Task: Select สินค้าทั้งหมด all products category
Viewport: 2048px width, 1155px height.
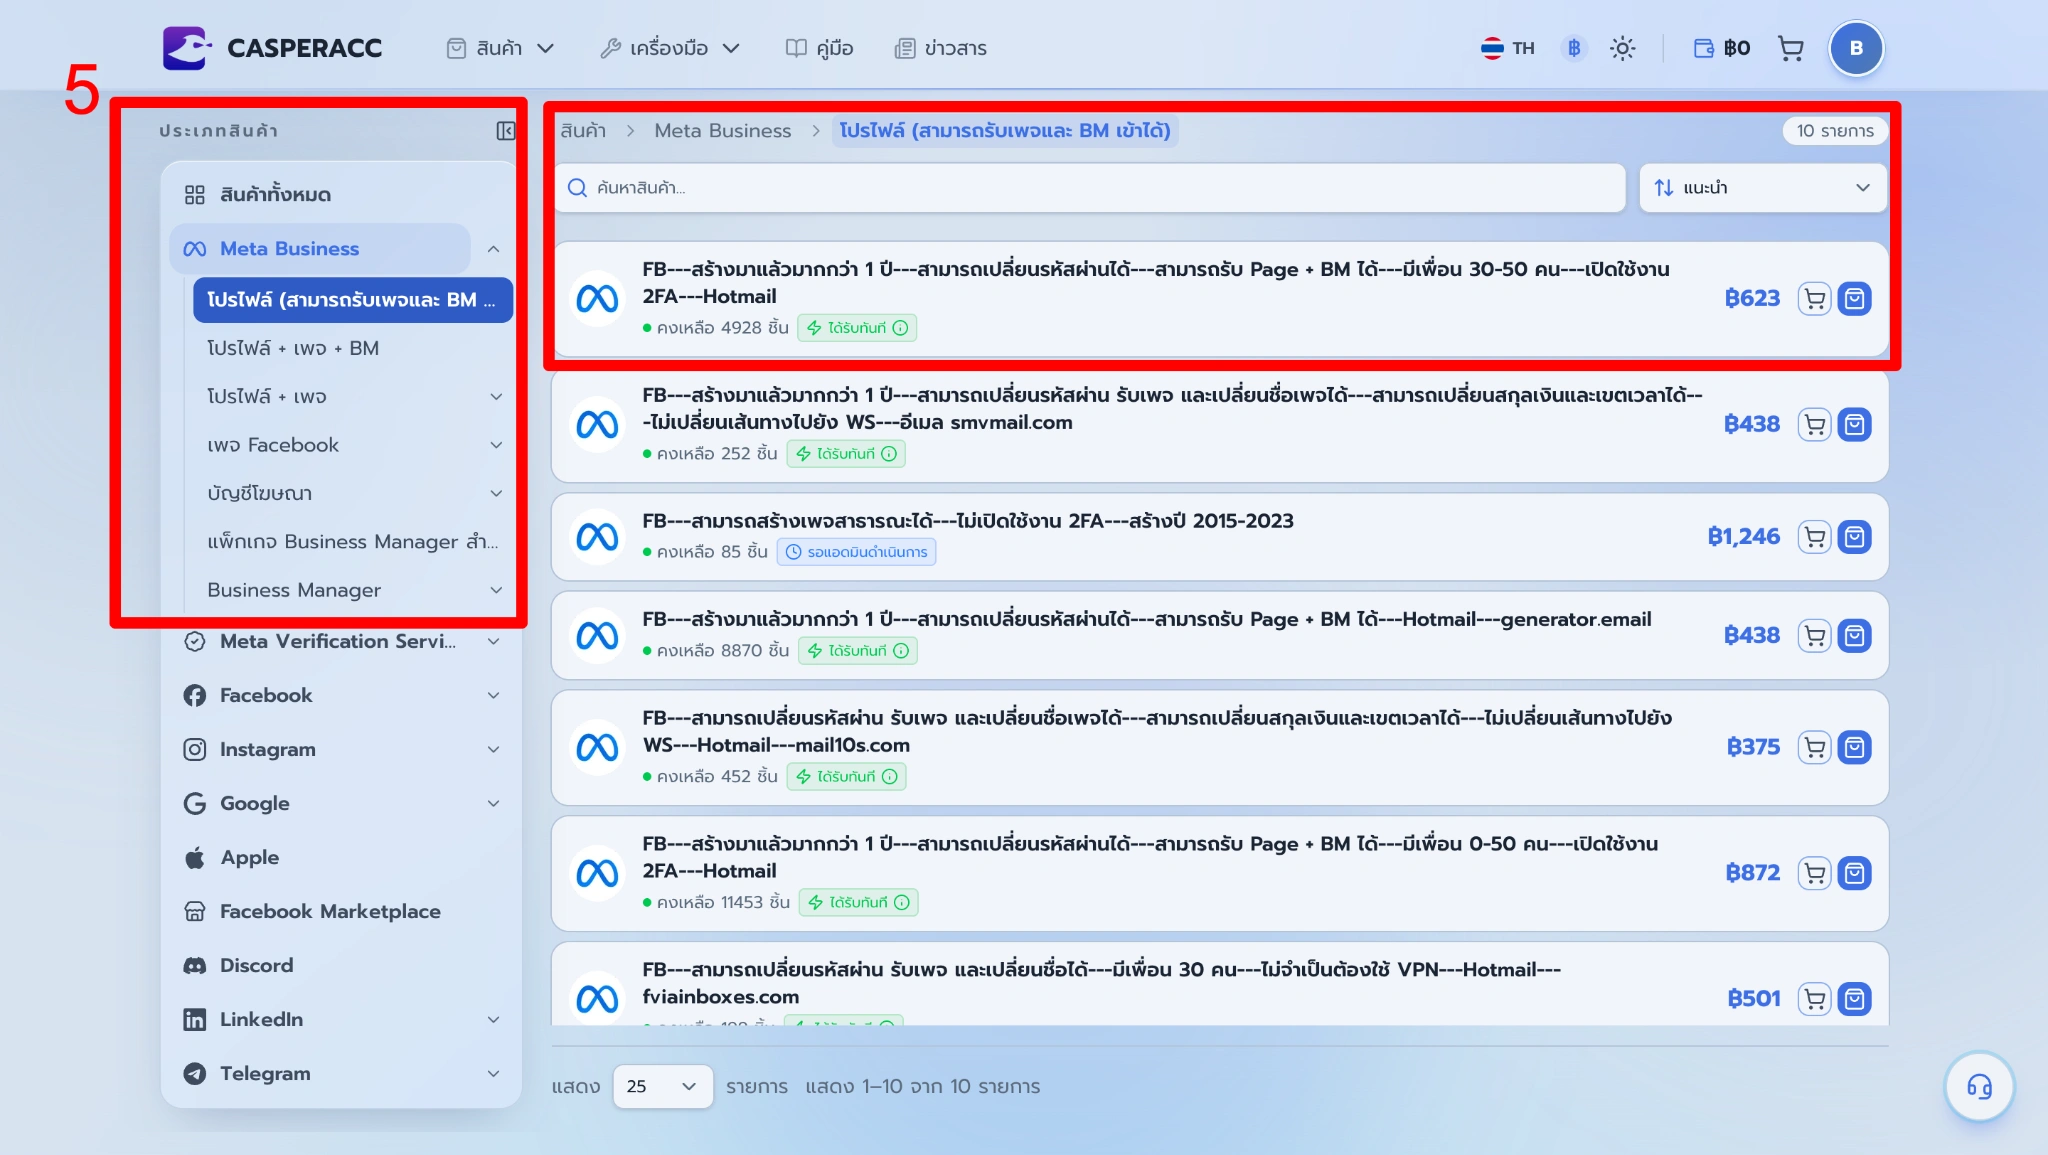Action: (x=341, y=194)
